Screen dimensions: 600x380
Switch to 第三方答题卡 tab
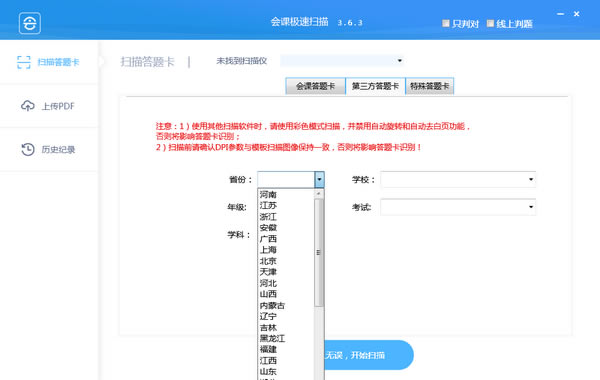point(375,86)
